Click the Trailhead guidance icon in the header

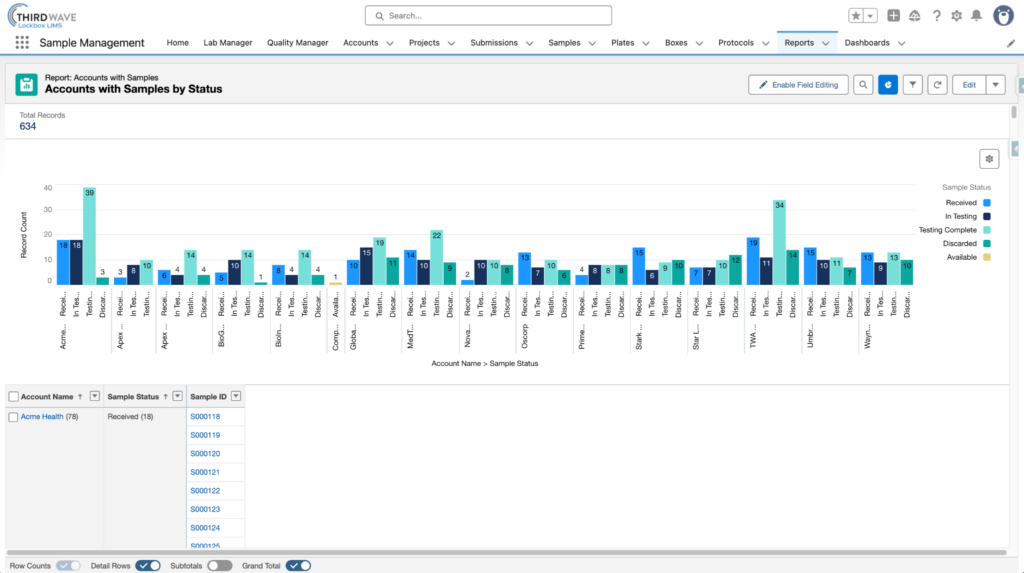(x=915, y=16)
